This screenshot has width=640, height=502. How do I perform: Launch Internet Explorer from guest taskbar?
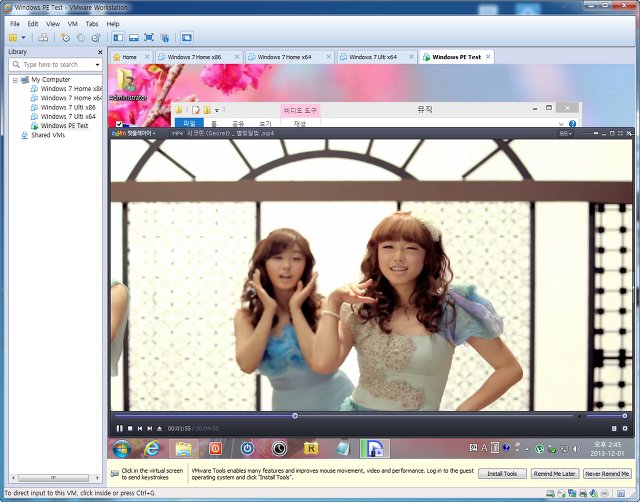(x=152, y=449)
